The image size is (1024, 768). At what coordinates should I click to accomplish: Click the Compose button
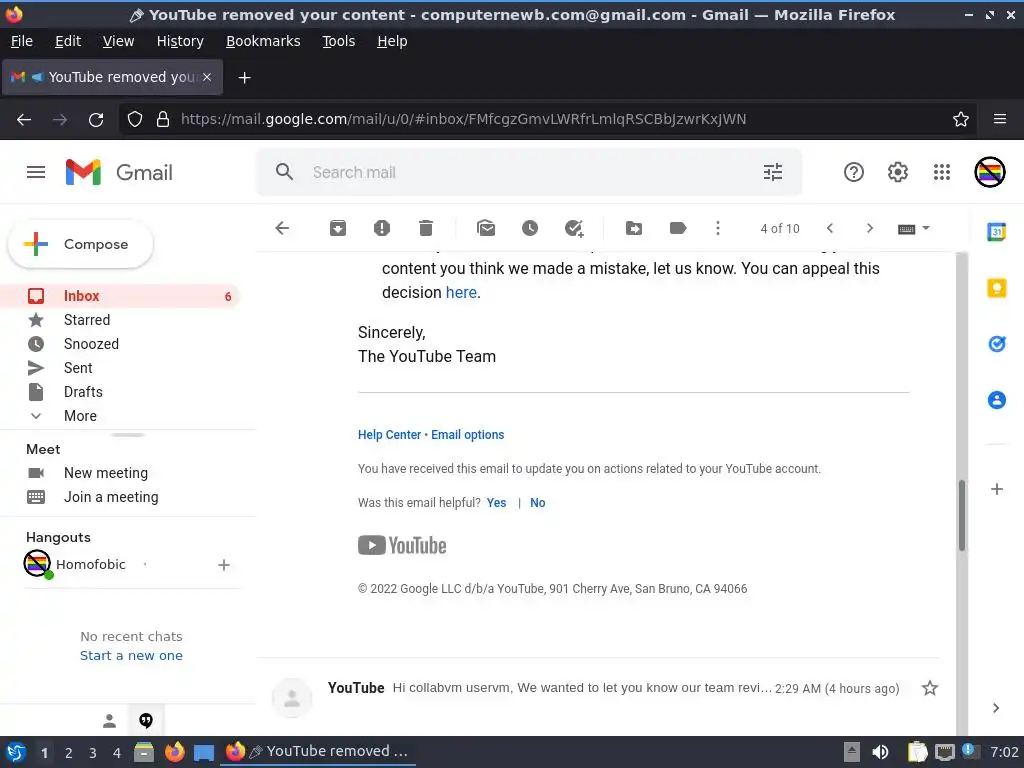80,244
